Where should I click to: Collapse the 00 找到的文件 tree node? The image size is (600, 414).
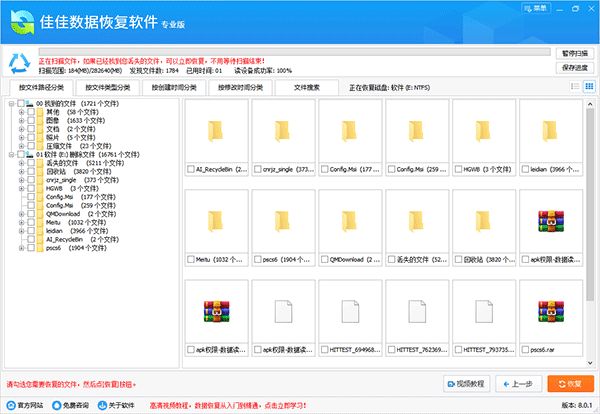point(11,103)
